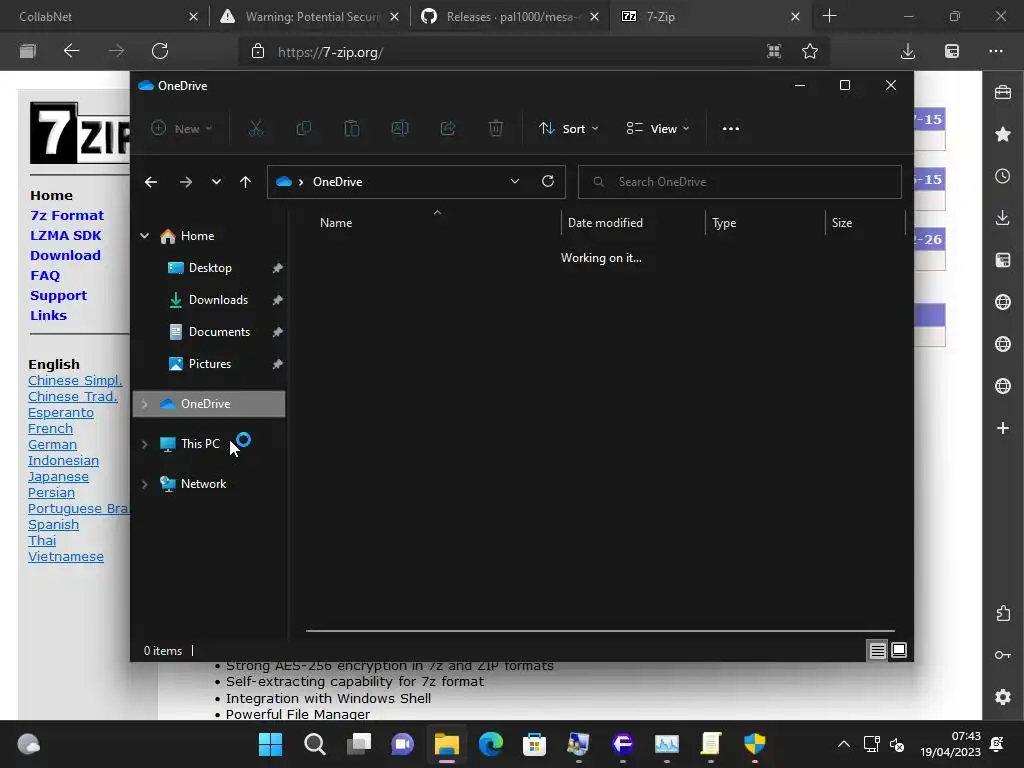Screen dimensions: 1024x768
Task: Expand the This PC tree node
Action: [x=144, y=444]
